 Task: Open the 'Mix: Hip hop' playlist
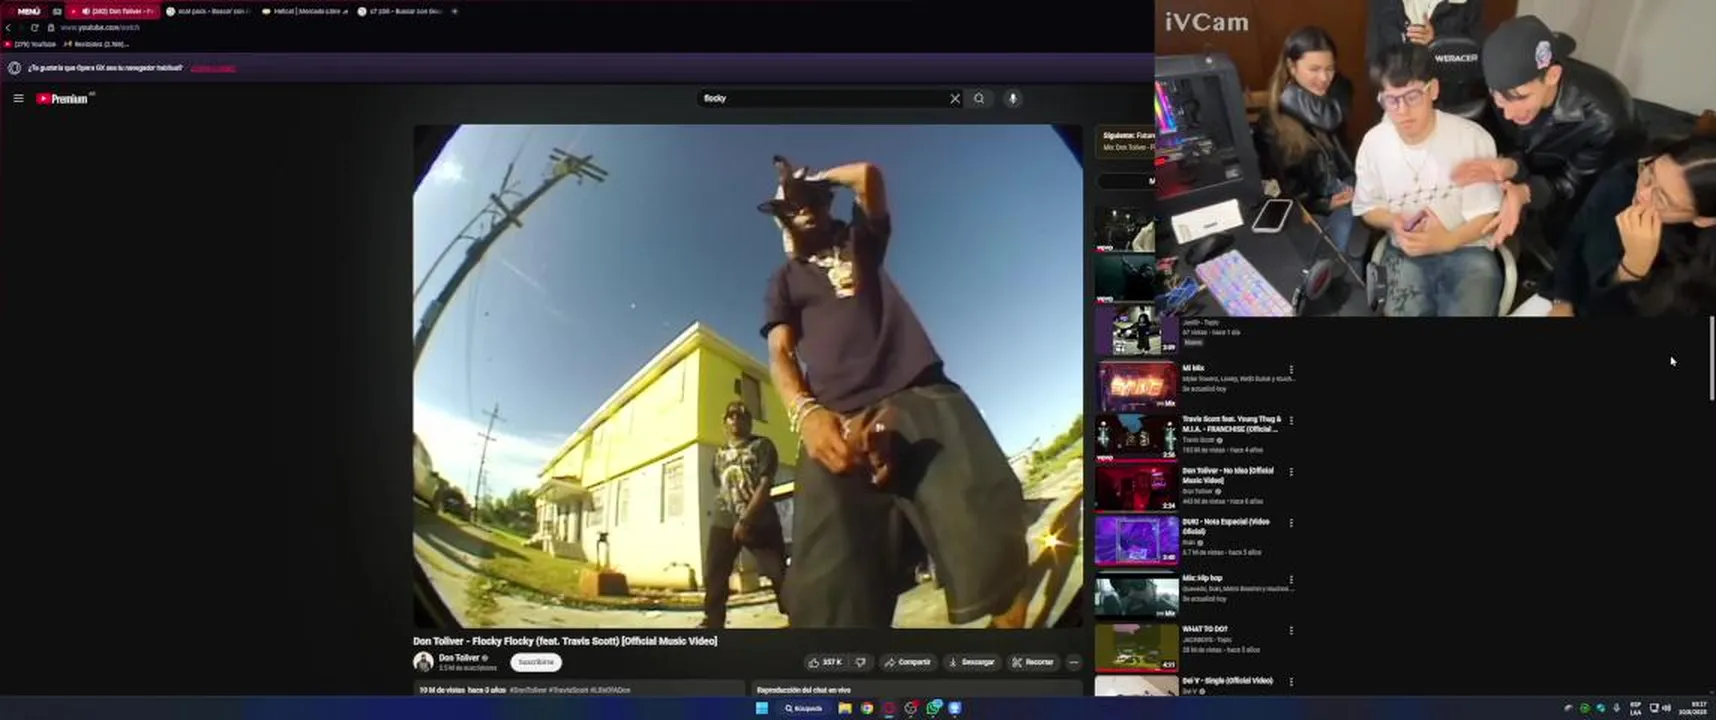1136,595
